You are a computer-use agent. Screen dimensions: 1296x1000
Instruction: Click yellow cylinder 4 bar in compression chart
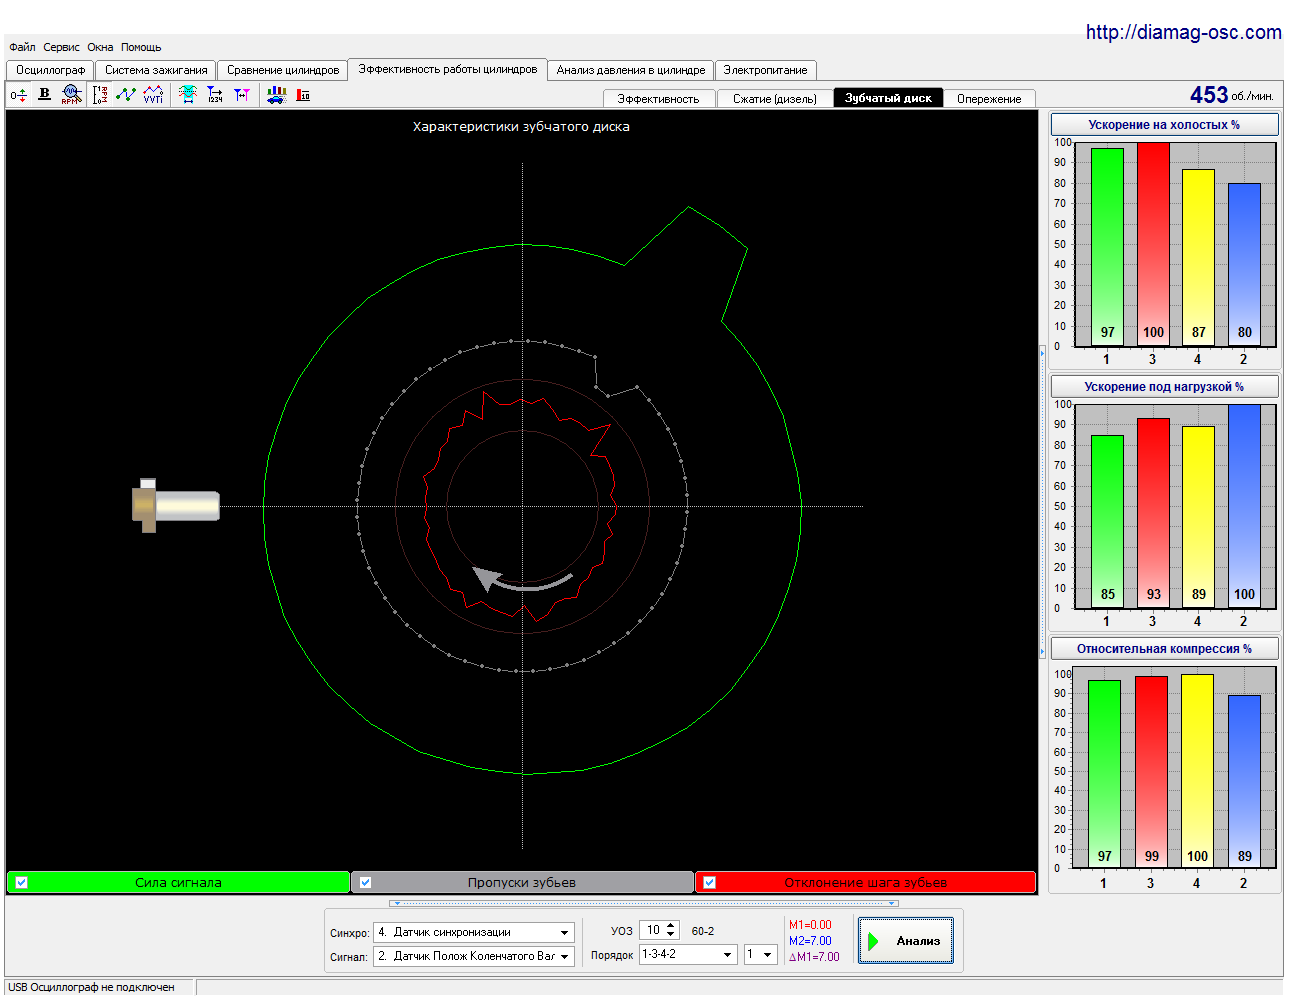coord(1197,770)
